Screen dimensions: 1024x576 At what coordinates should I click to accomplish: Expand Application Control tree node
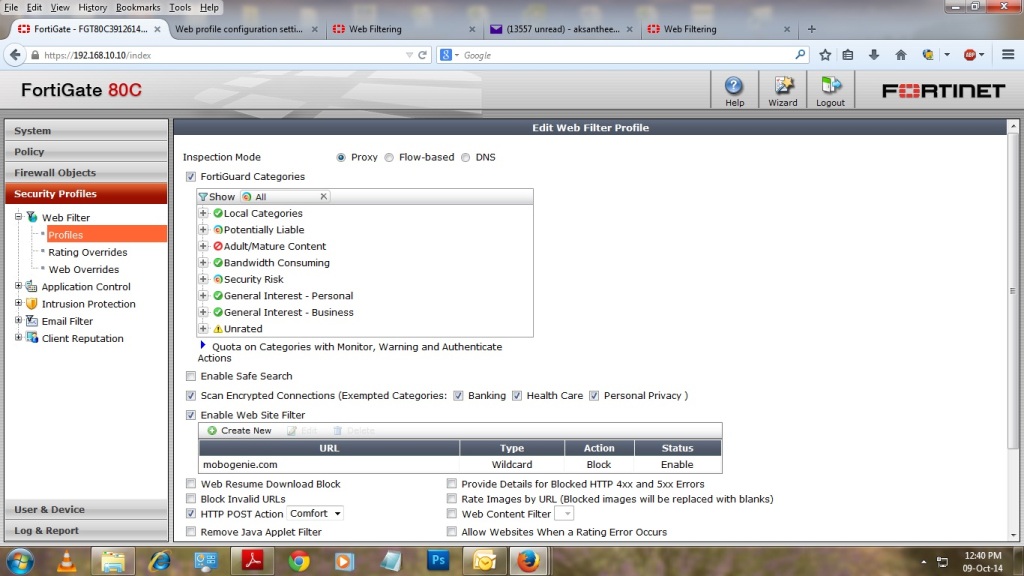(x=18, y=285)
